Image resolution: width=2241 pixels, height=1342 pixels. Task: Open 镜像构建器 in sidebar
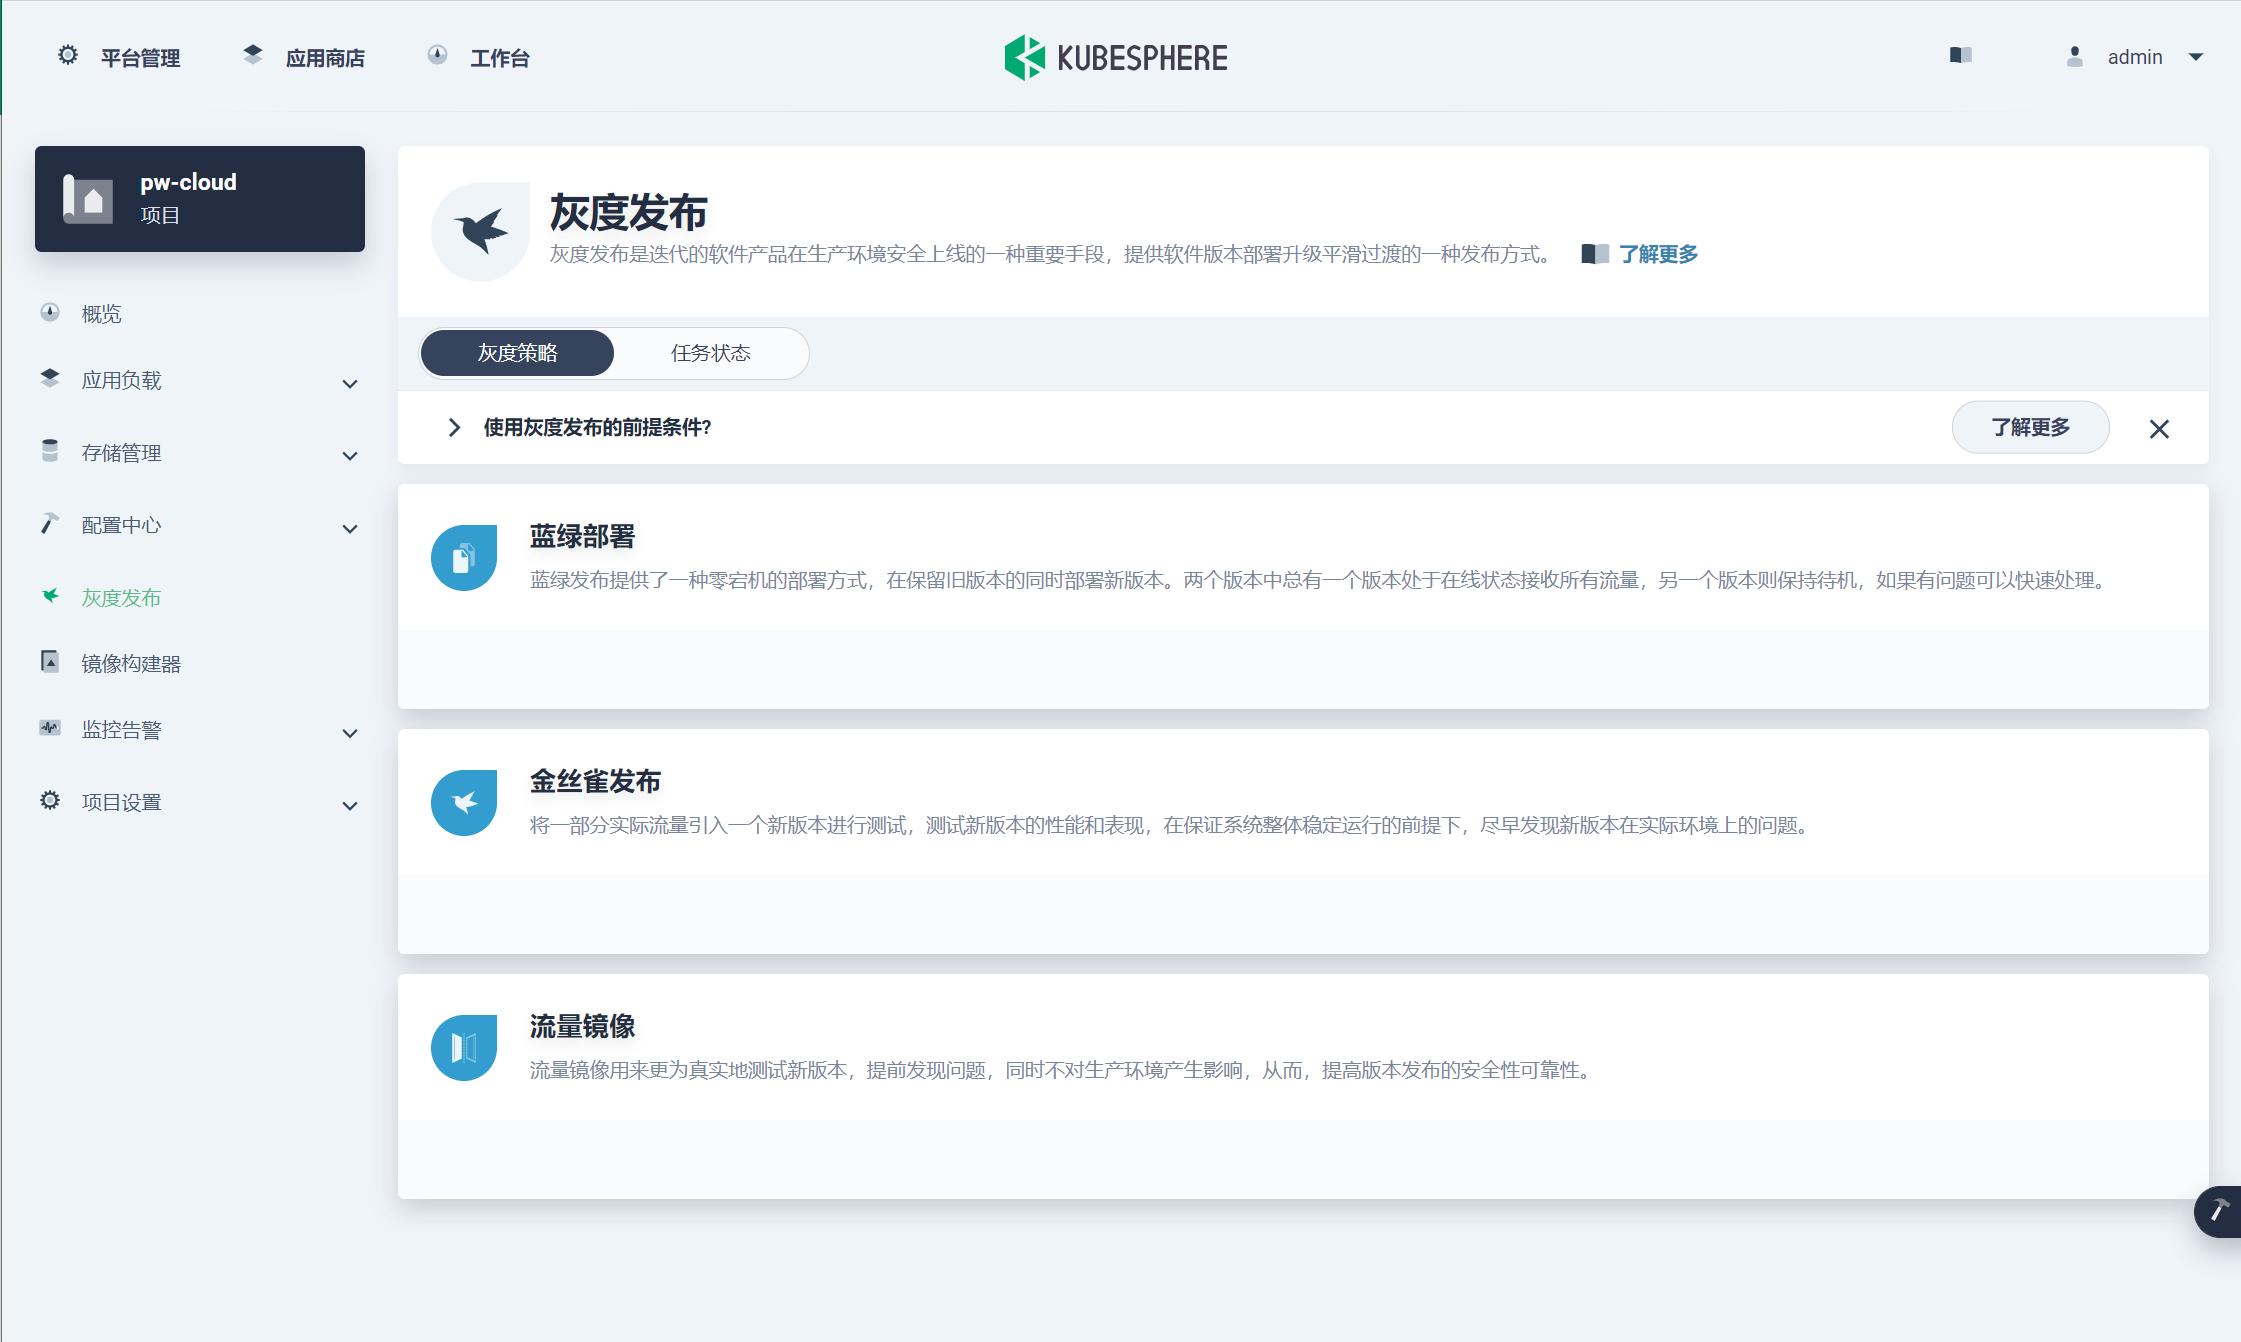pyautogui.click(x=131, y=664)
